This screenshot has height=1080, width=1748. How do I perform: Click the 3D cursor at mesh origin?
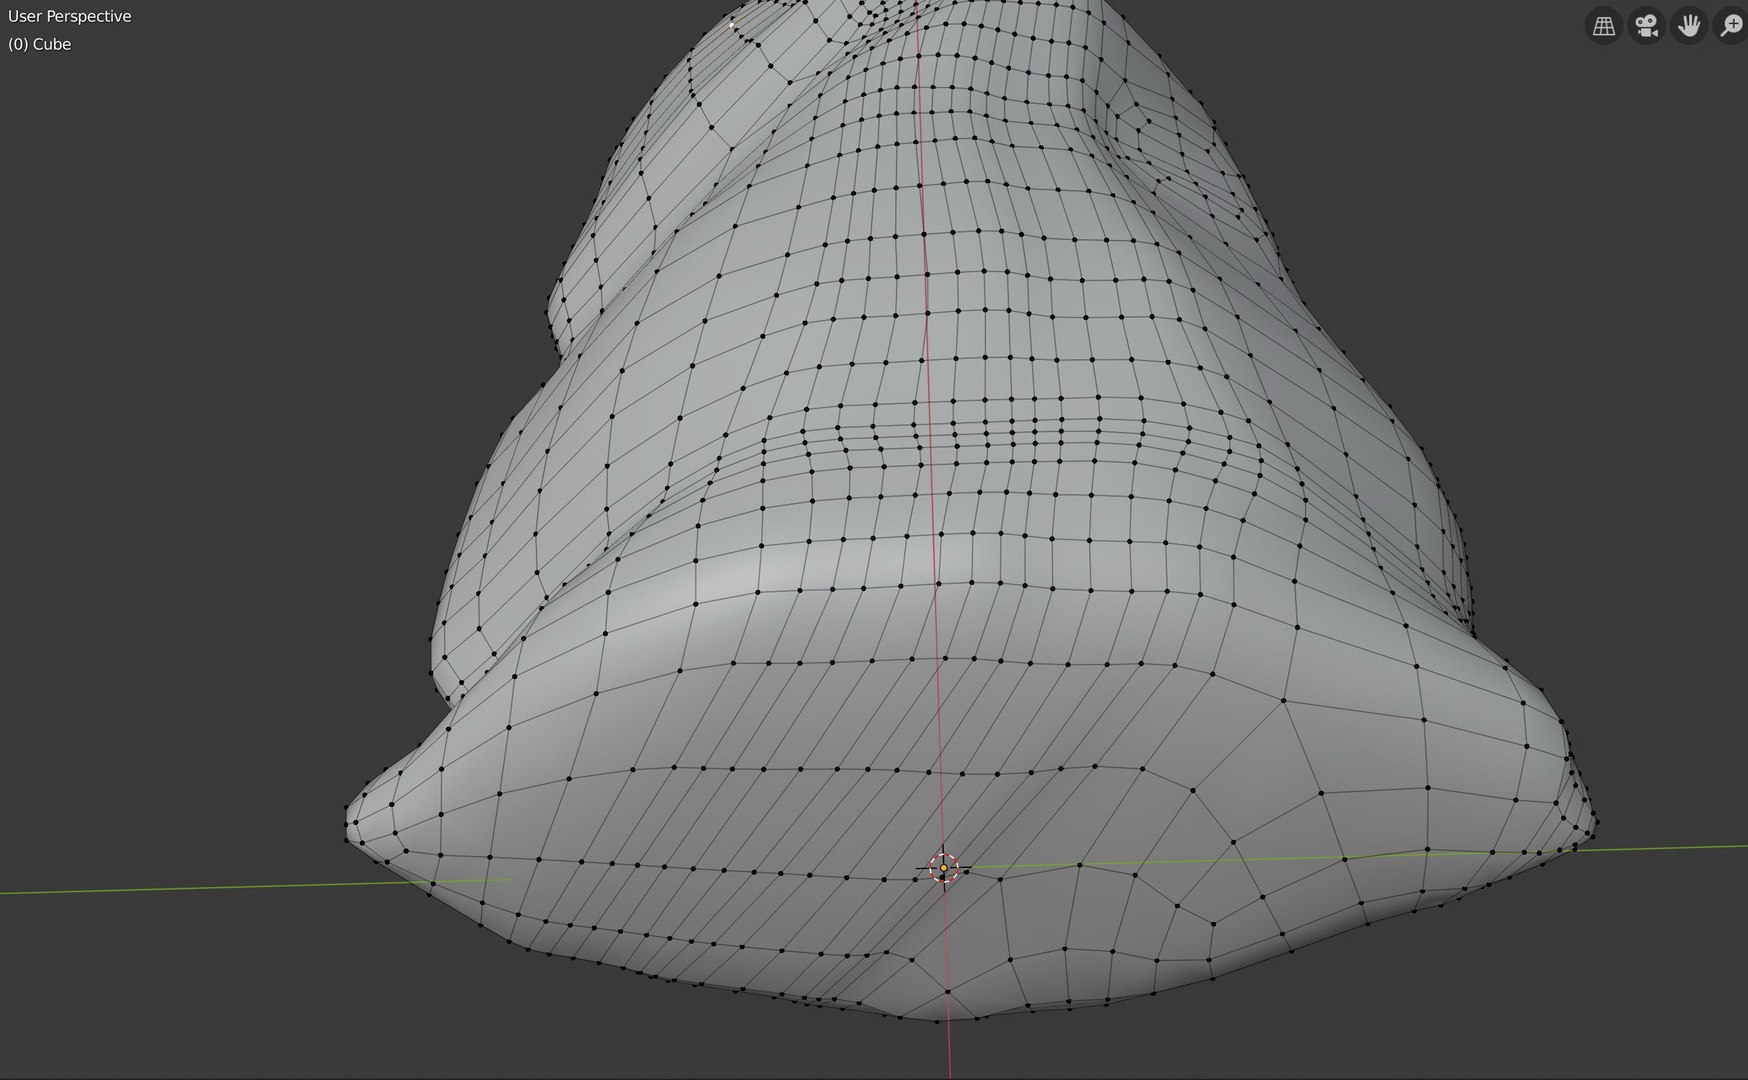coord(944,868)
